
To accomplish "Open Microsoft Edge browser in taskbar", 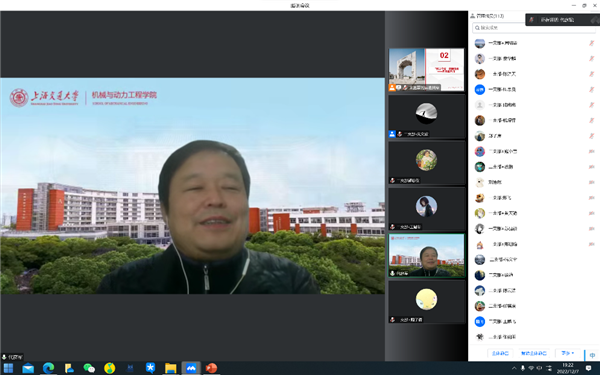I will (x=49, y=368).
